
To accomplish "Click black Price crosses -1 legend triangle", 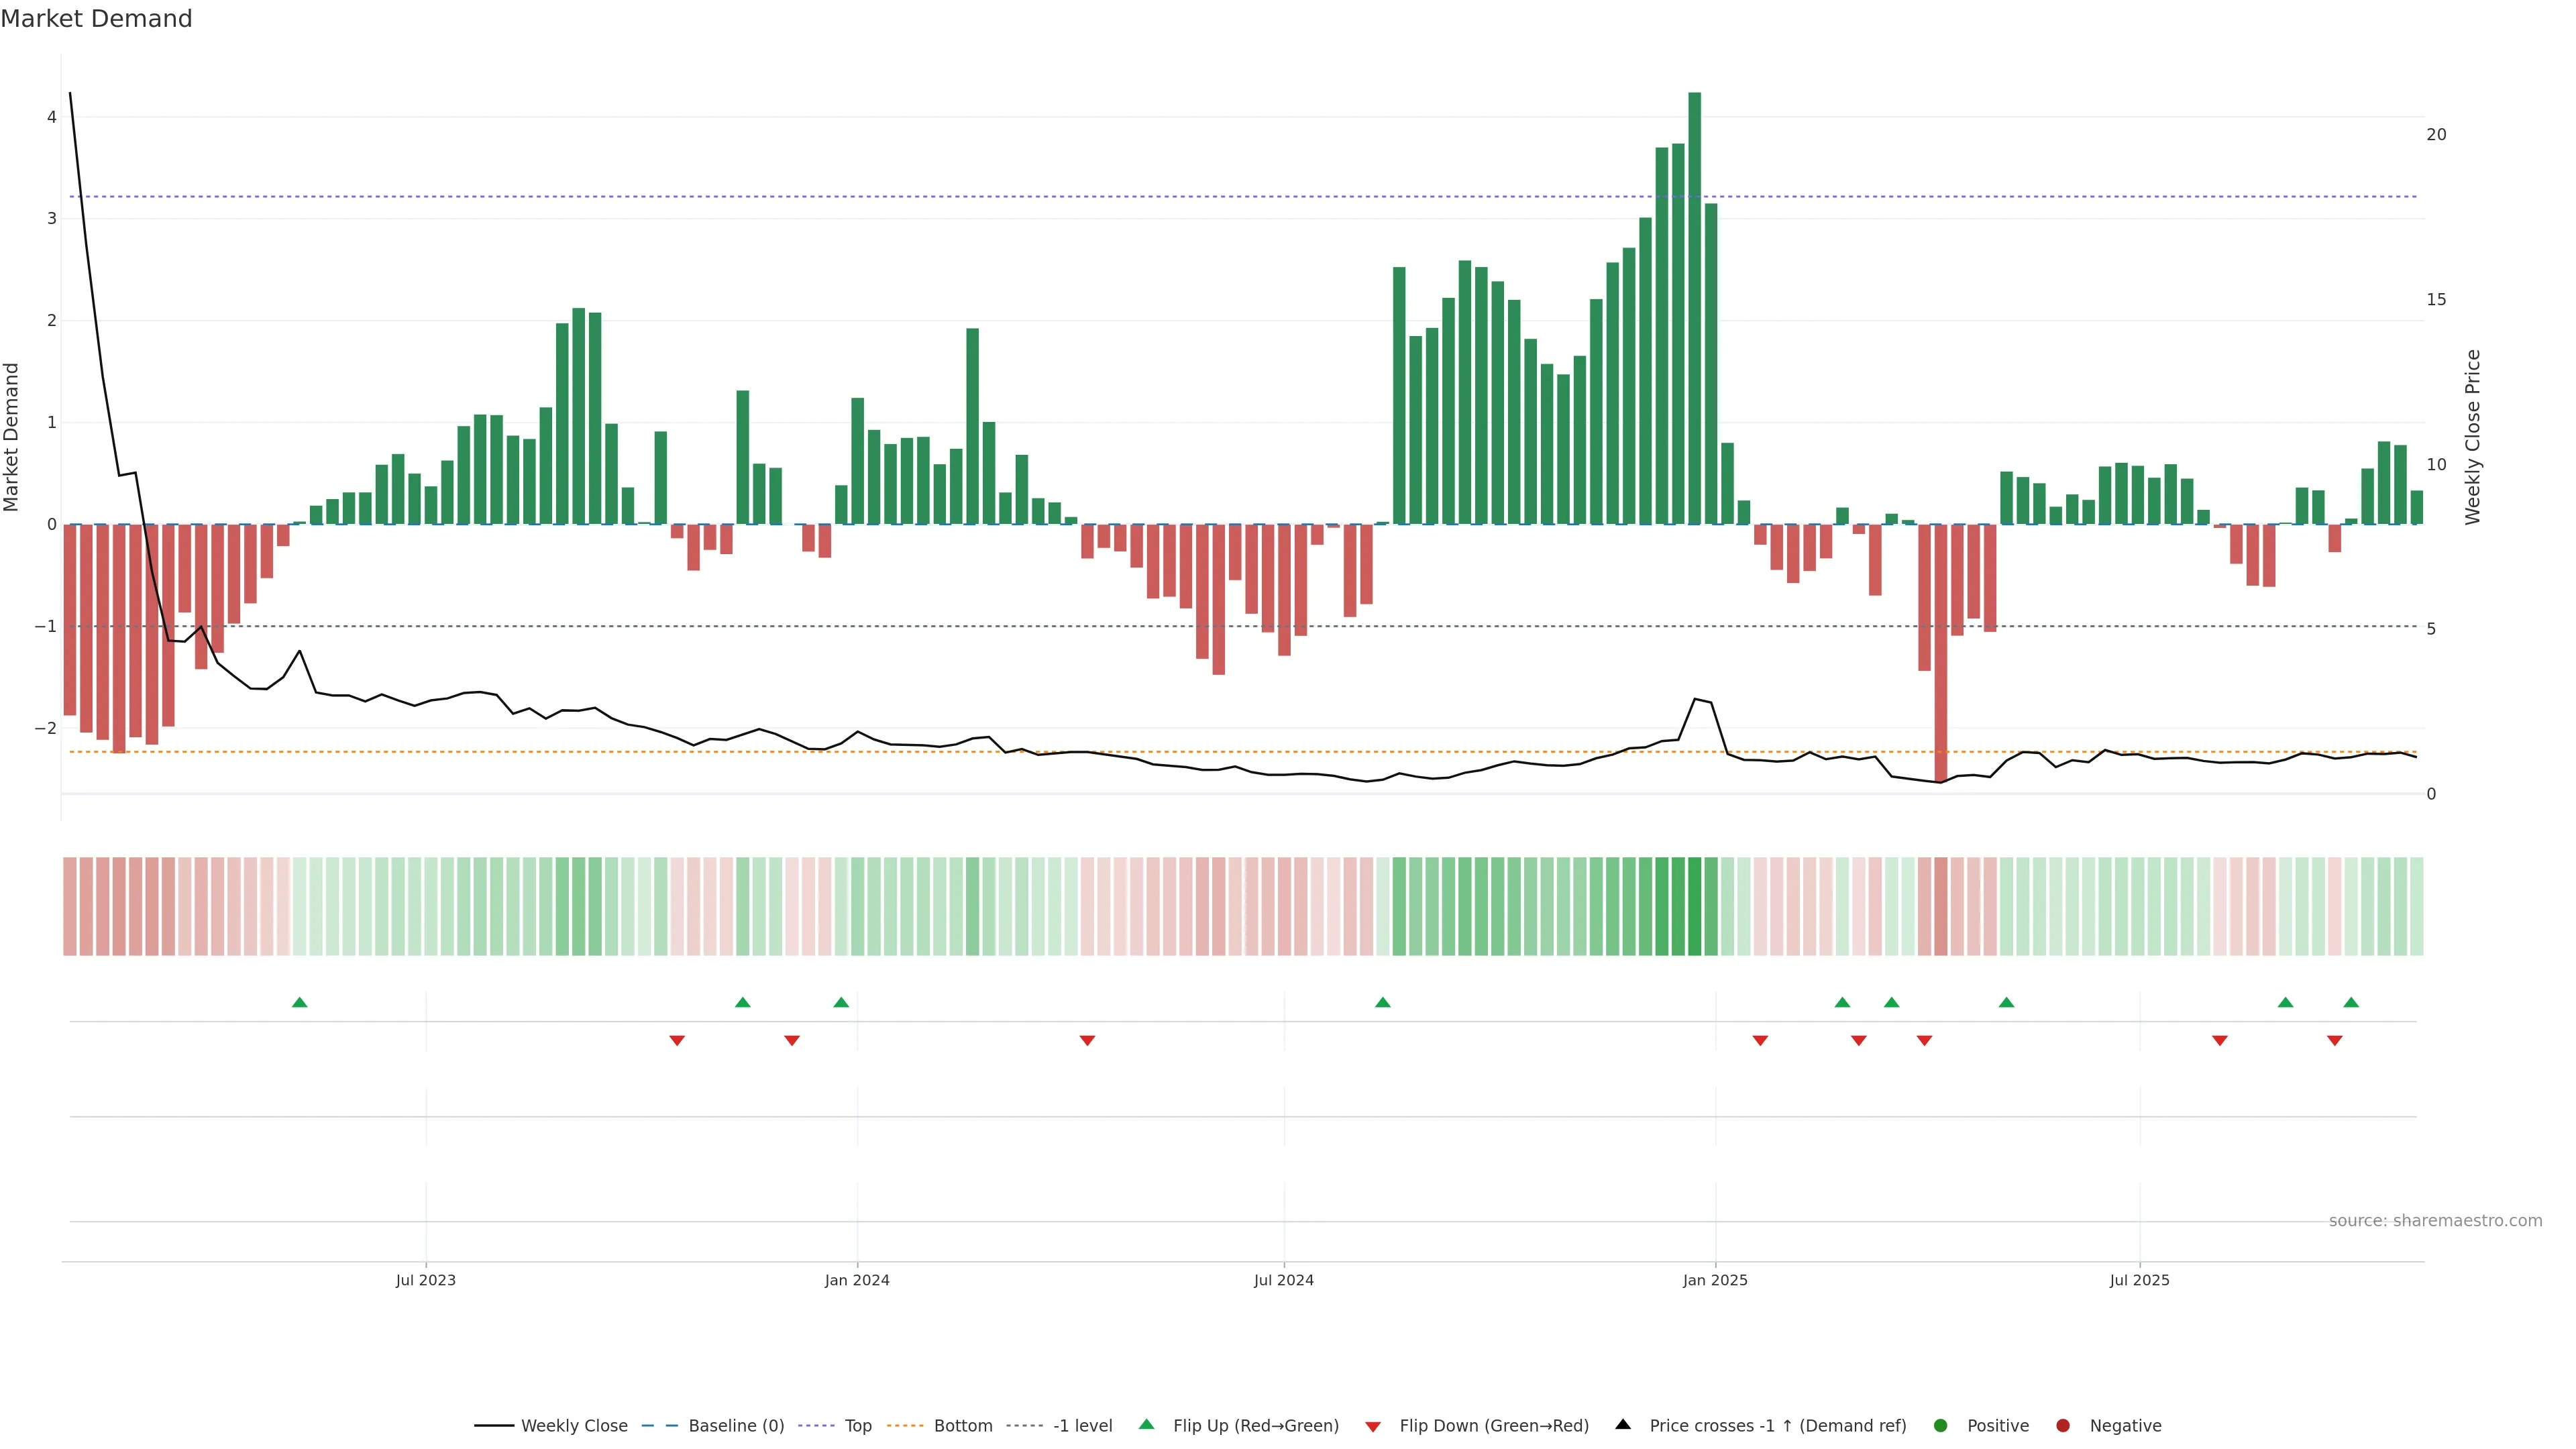I will pyautogui.click(x=1623, y=1425).
